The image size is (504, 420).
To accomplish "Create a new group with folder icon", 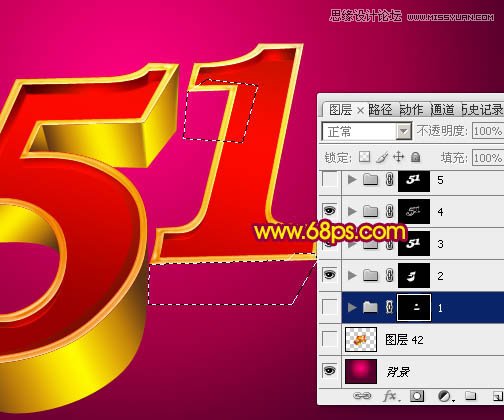I will pos(471,396).
